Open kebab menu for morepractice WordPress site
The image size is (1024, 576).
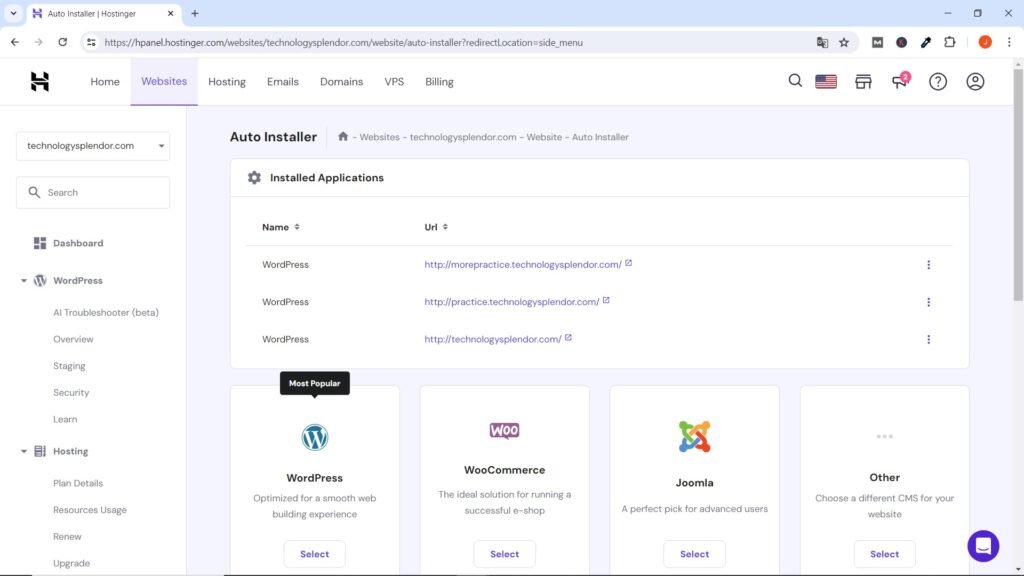(929, 264)
